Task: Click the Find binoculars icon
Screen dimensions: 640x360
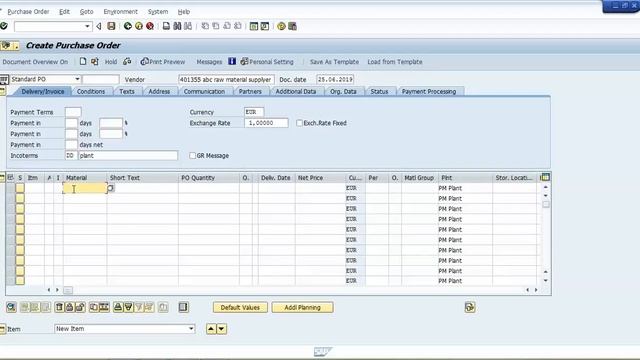Action: 177,26
